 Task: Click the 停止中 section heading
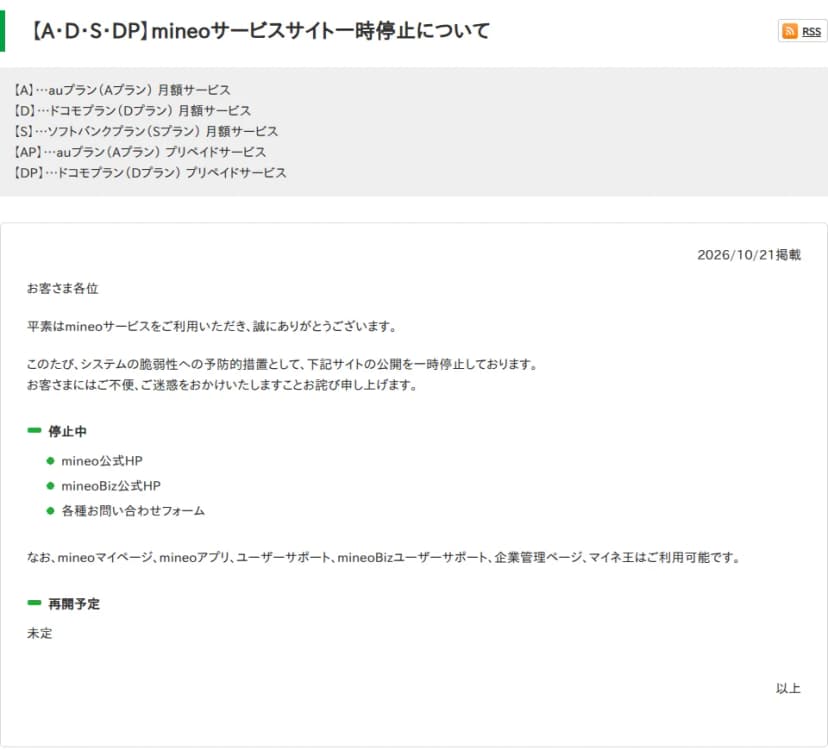pyautogui.click(x=67, y=432)
